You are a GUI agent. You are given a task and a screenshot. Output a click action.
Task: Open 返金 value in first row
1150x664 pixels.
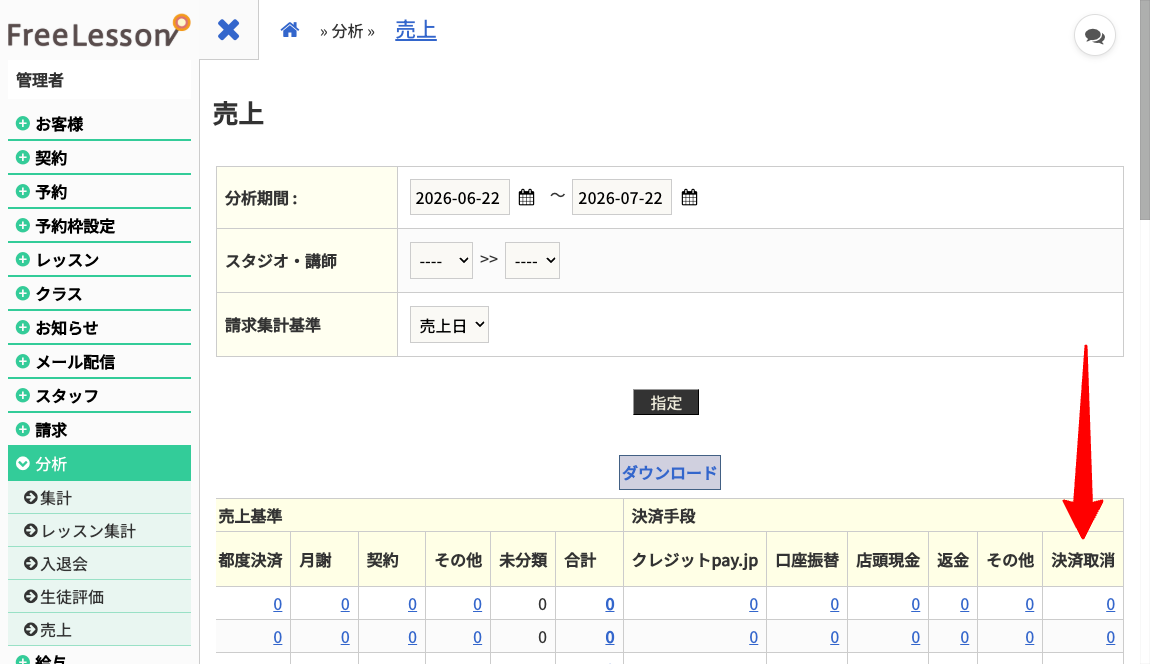tap(964, 604)
